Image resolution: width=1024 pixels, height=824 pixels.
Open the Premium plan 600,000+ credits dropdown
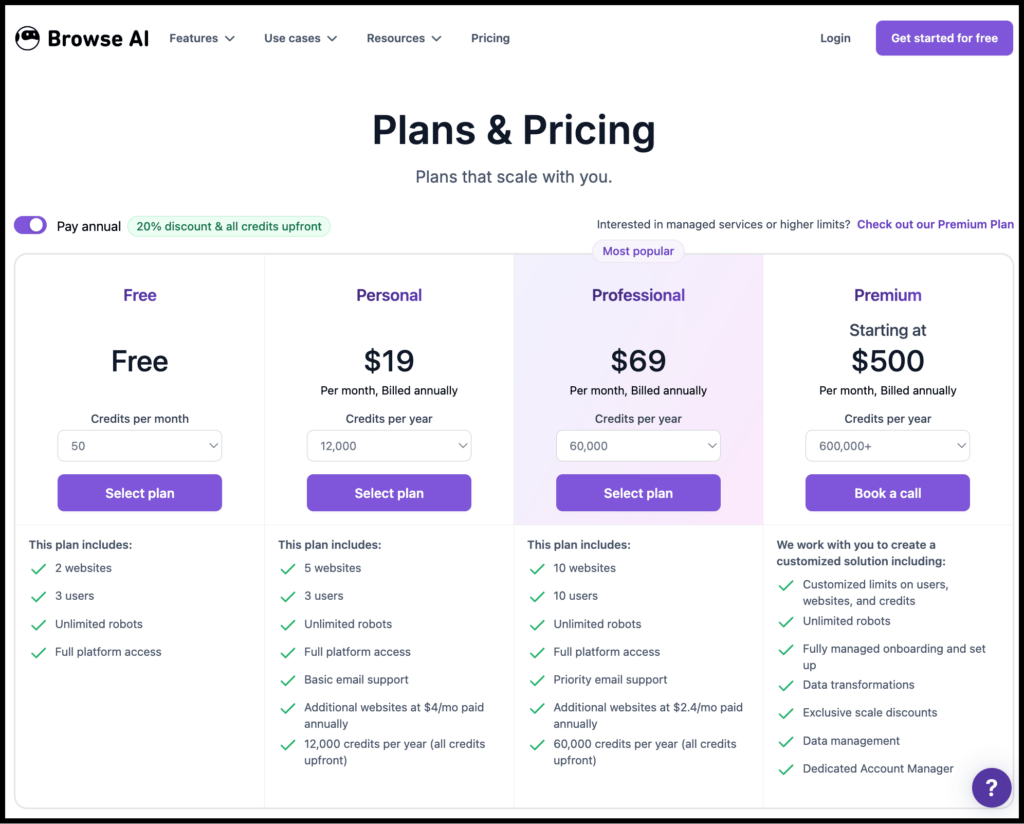pos(887,445)
